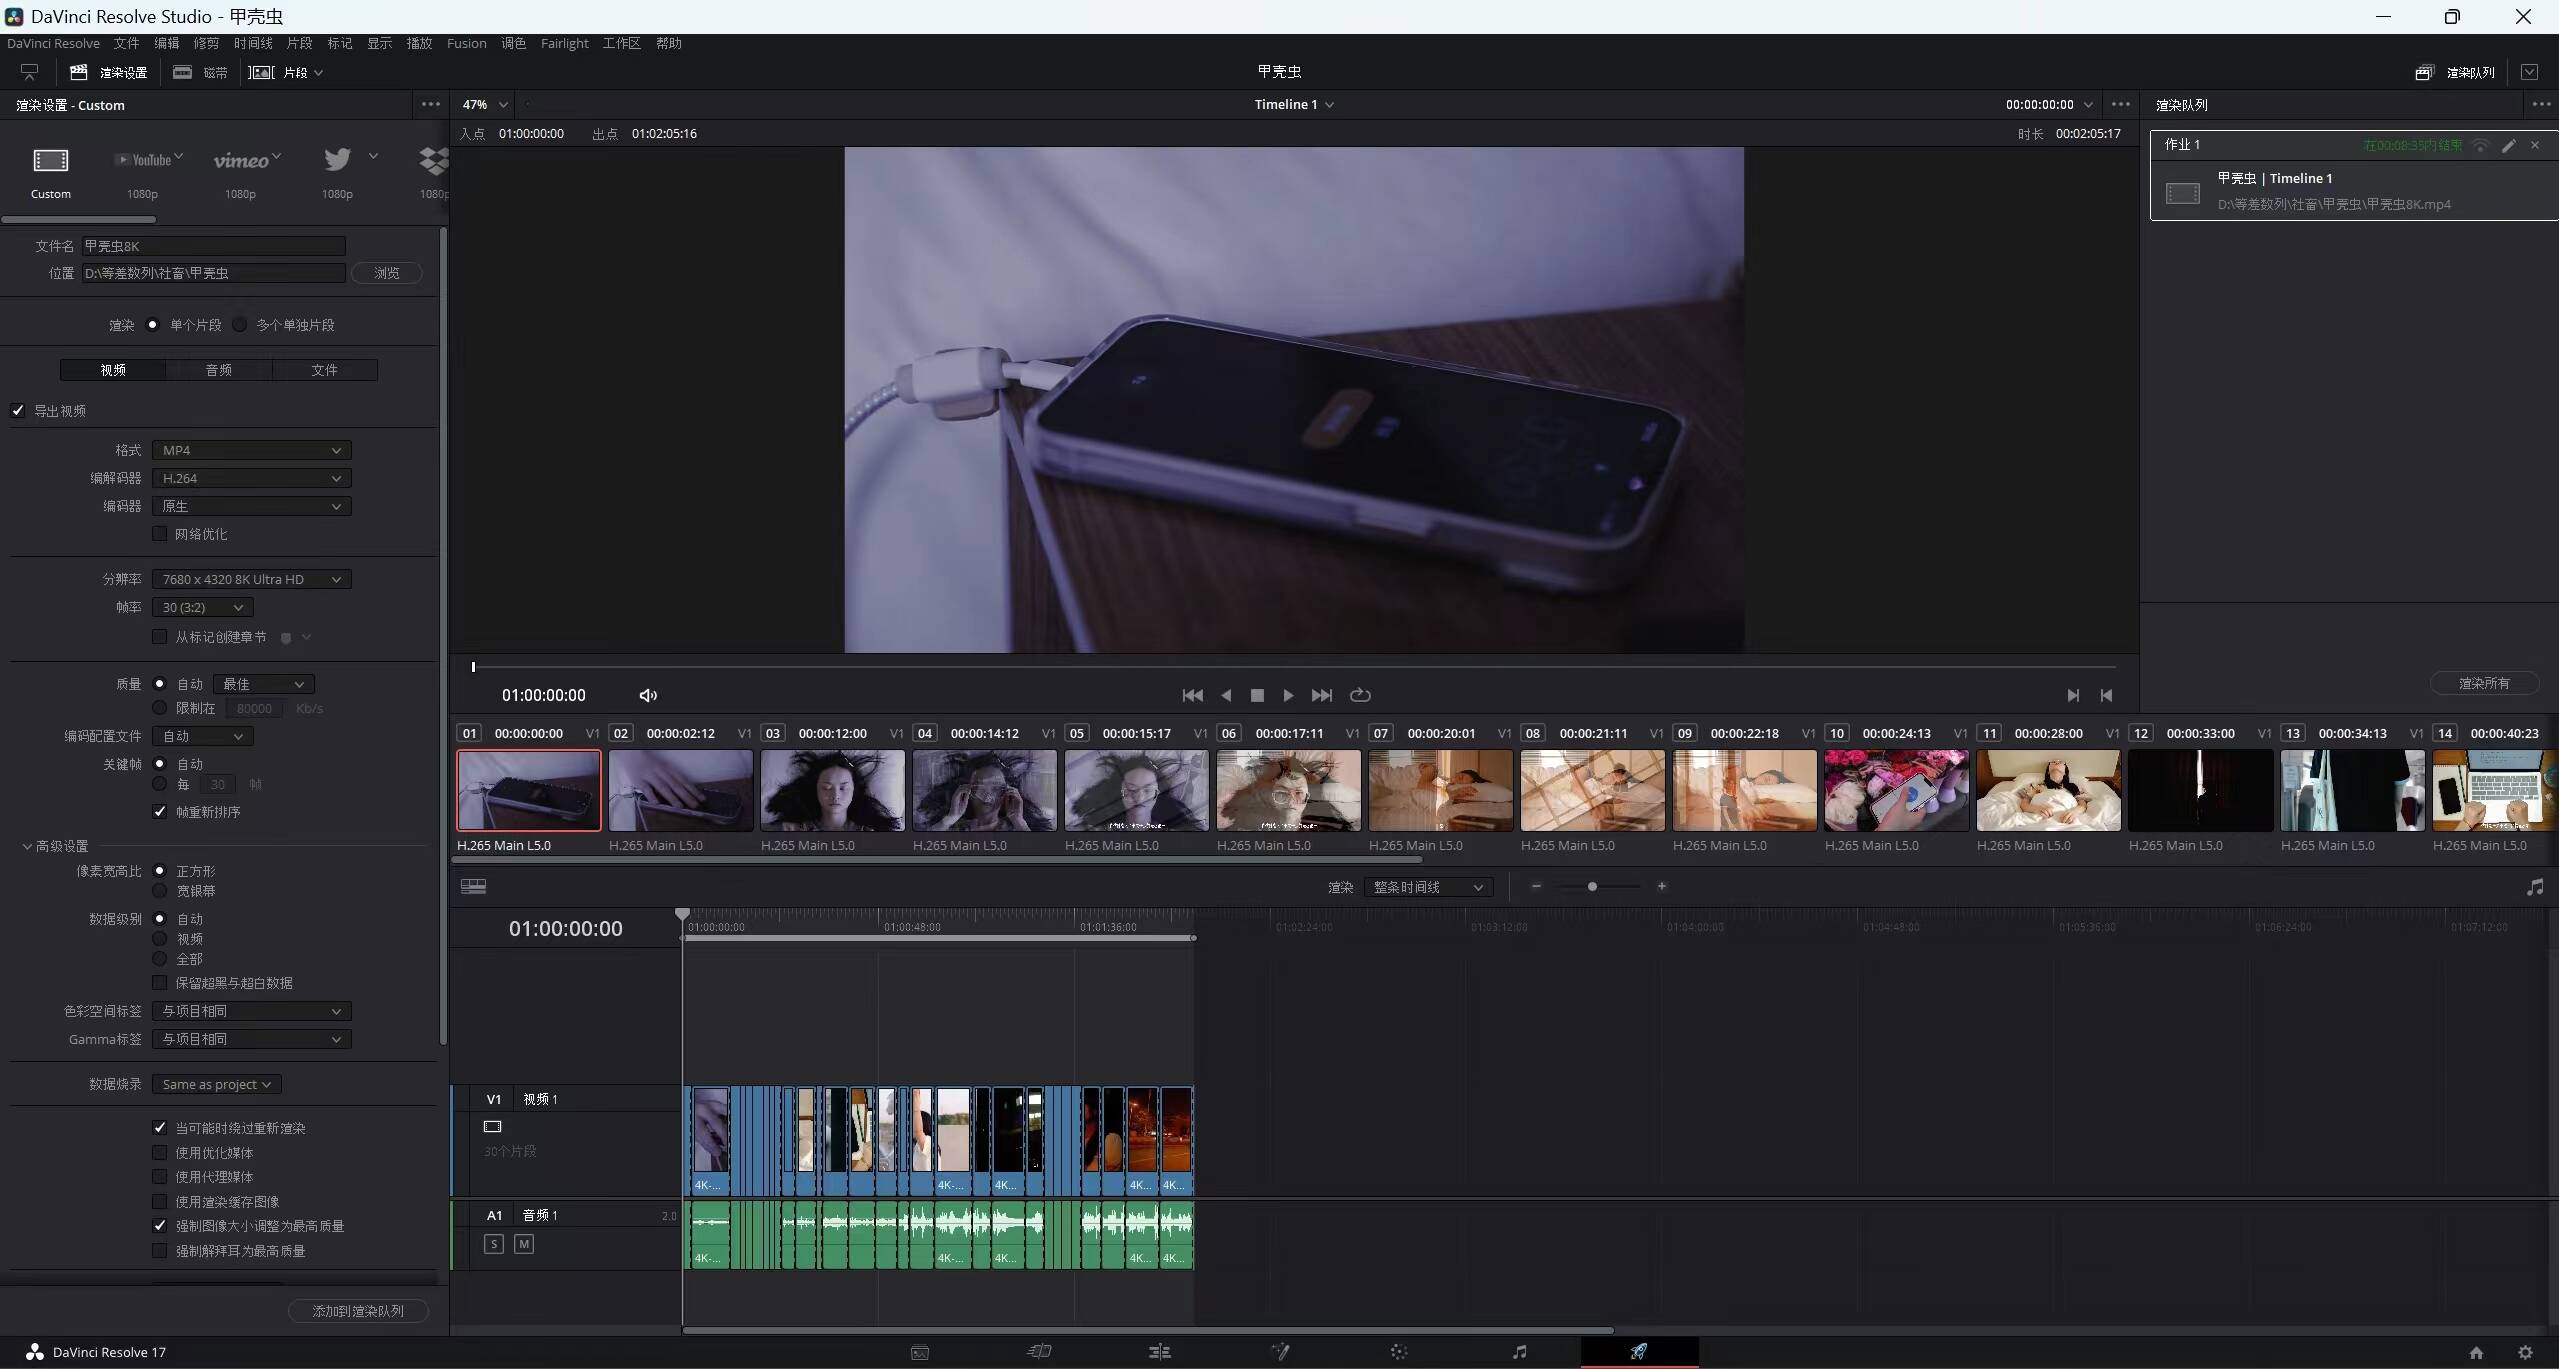Open 编解码器 H.264 codec dropdown

251,478
